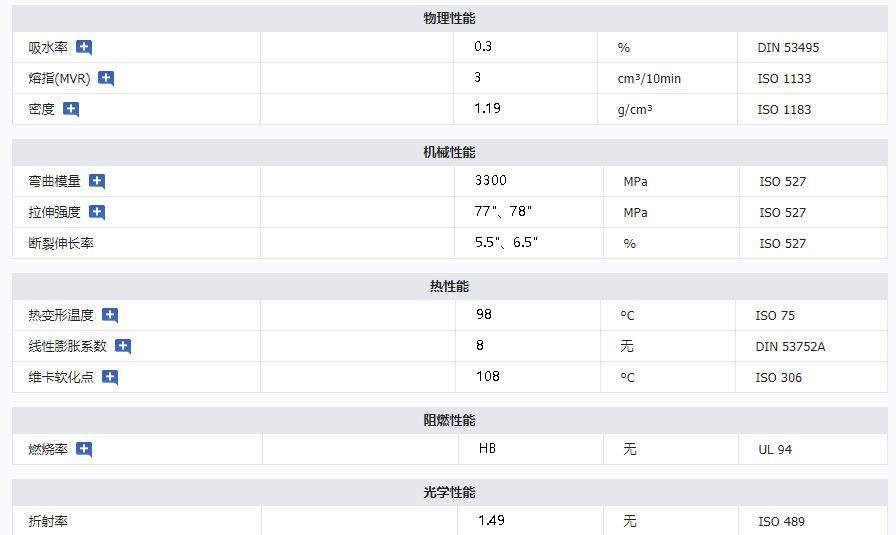
Task: Click the 折射率 property label
Action: point(48,521)
